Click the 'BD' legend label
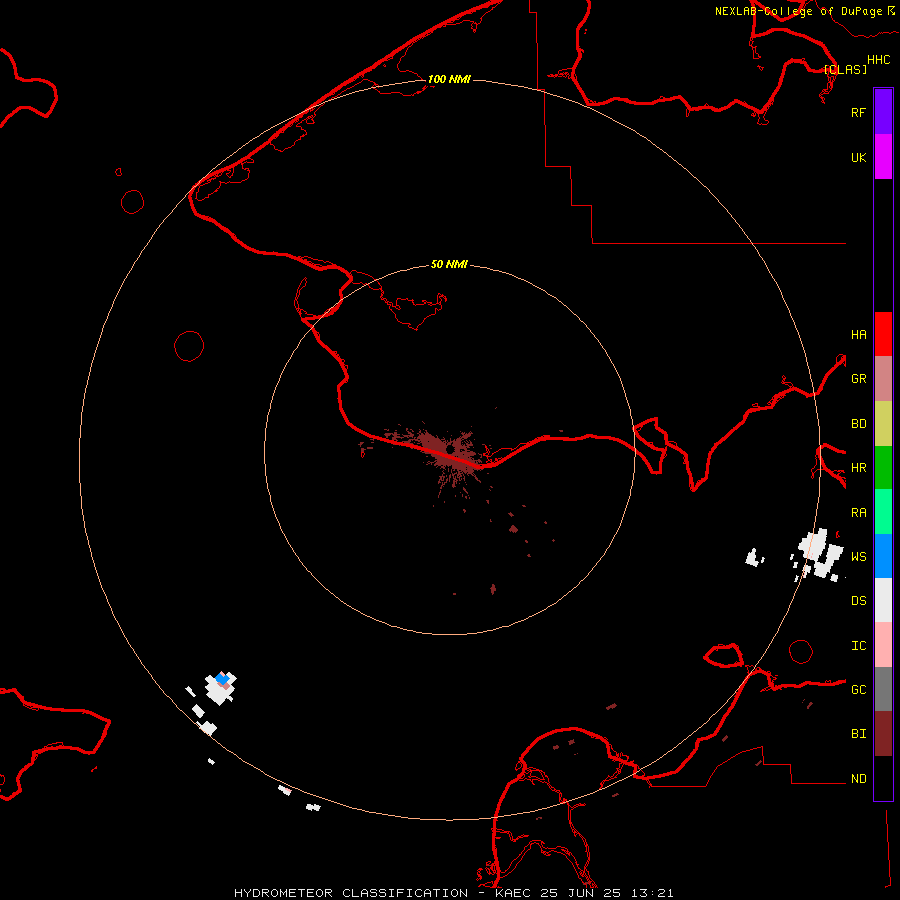This screenshot has height=900, width=900. point(858,424)
